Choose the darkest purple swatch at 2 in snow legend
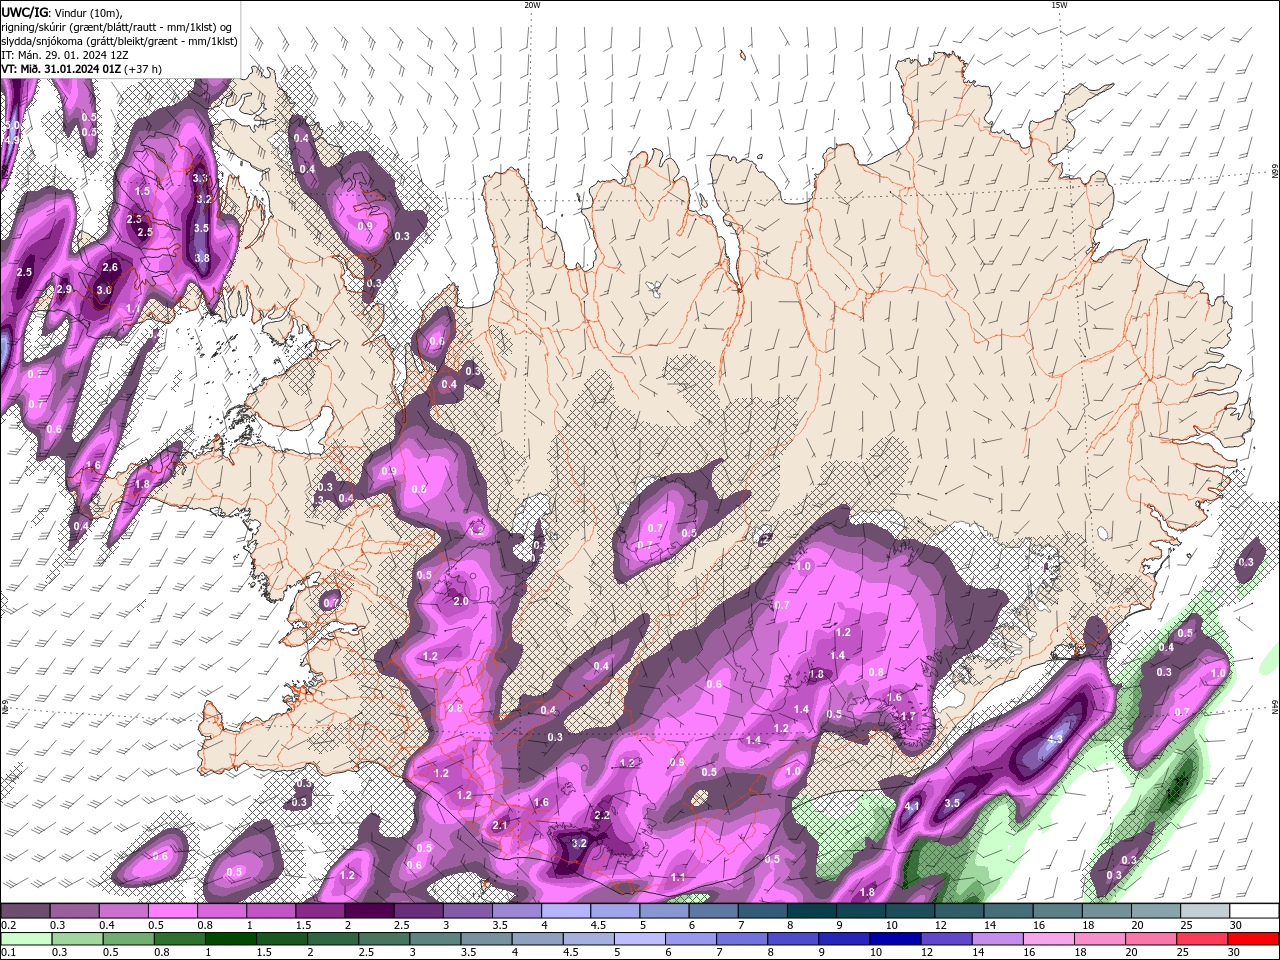Viewport: 1280px width, 960px height. [369, 911]
